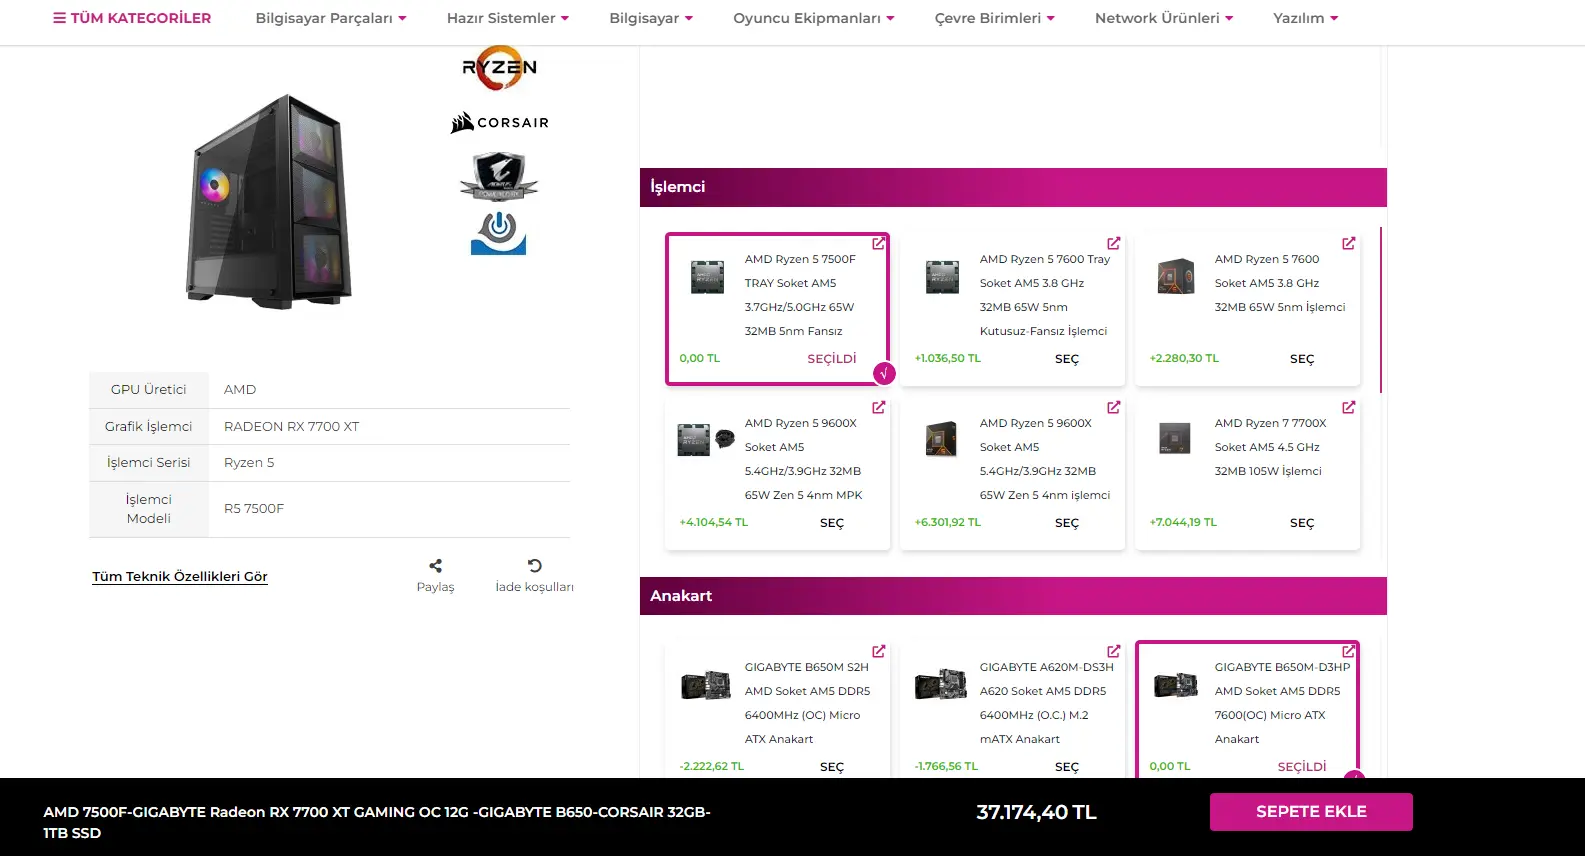Expand Yazılım dropdown menu
Viewport: 1585px width, 856px height.
coord(1306,18)
